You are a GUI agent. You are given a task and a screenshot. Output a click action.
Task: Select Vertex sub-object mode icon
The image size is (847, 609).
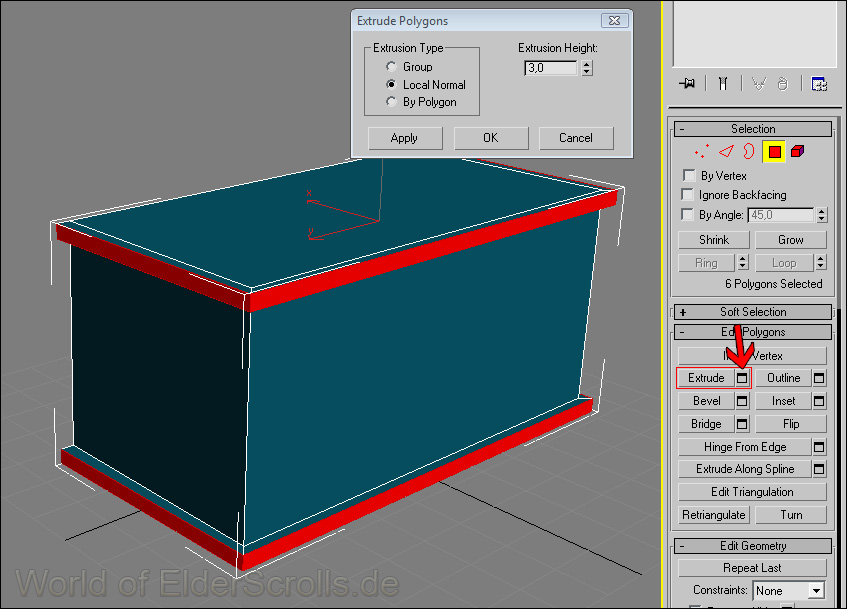click(x=702, y=152)
